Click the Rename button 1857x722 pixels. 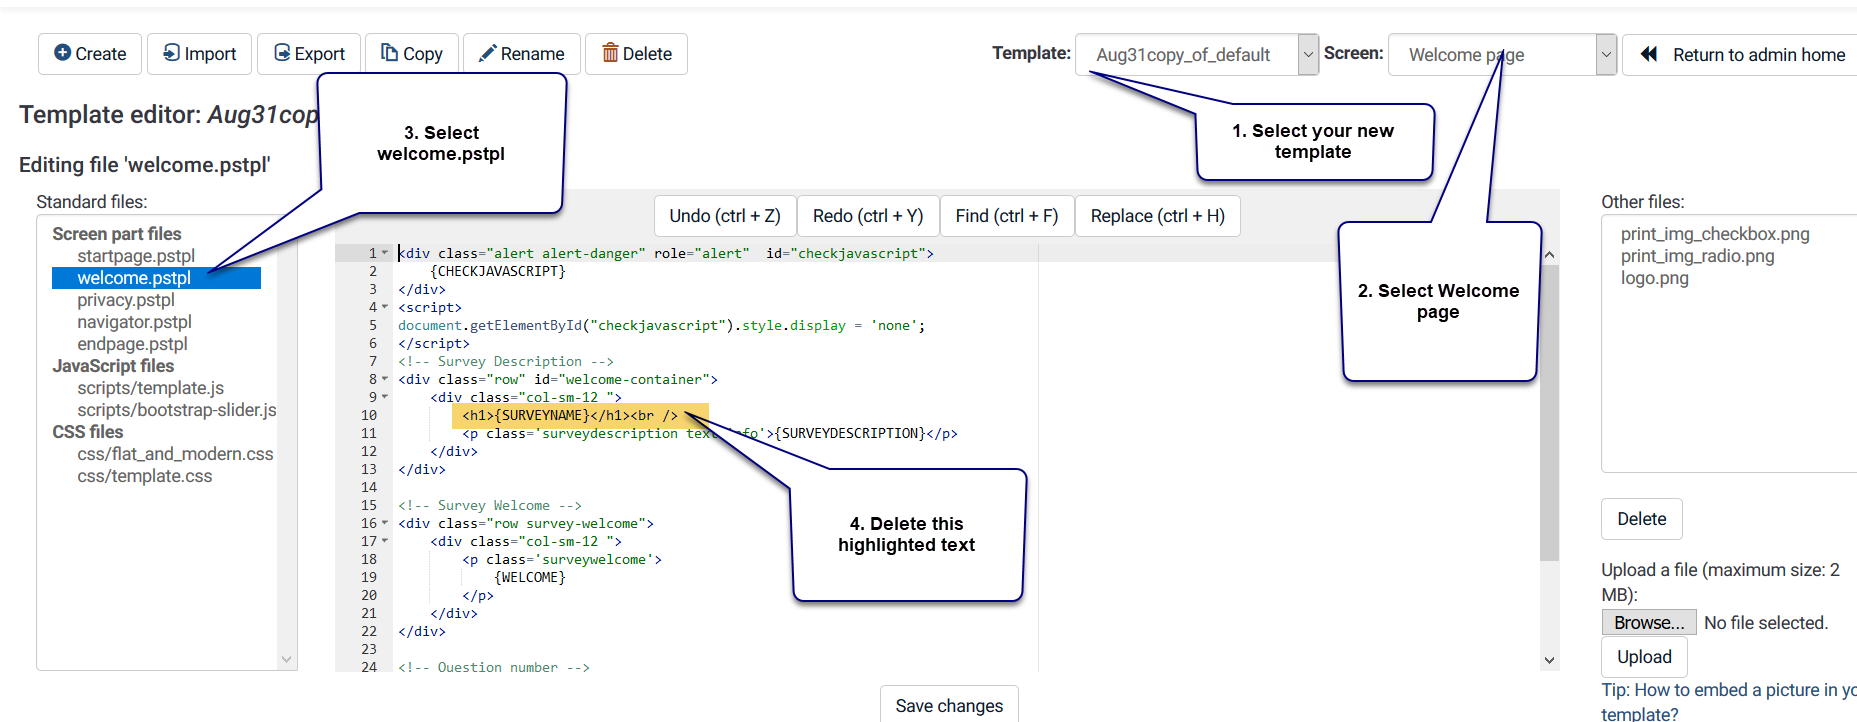coord(522,54)
